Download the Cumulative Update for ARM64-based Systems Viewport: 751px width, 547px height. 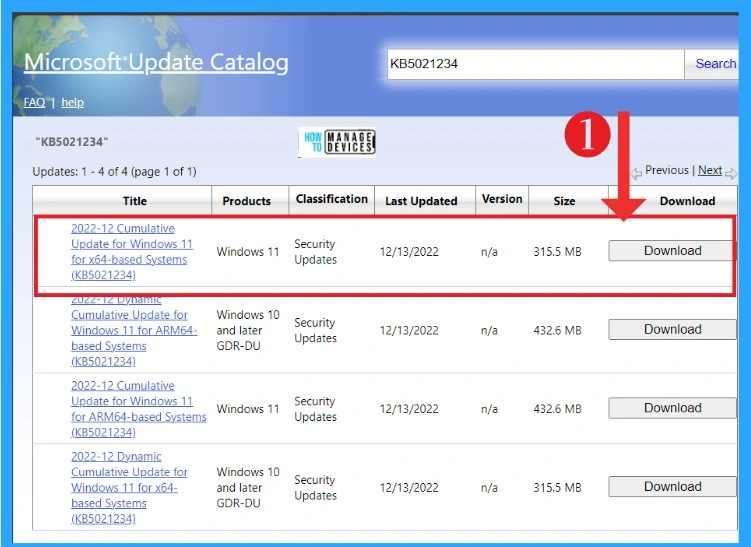point(672,408)
